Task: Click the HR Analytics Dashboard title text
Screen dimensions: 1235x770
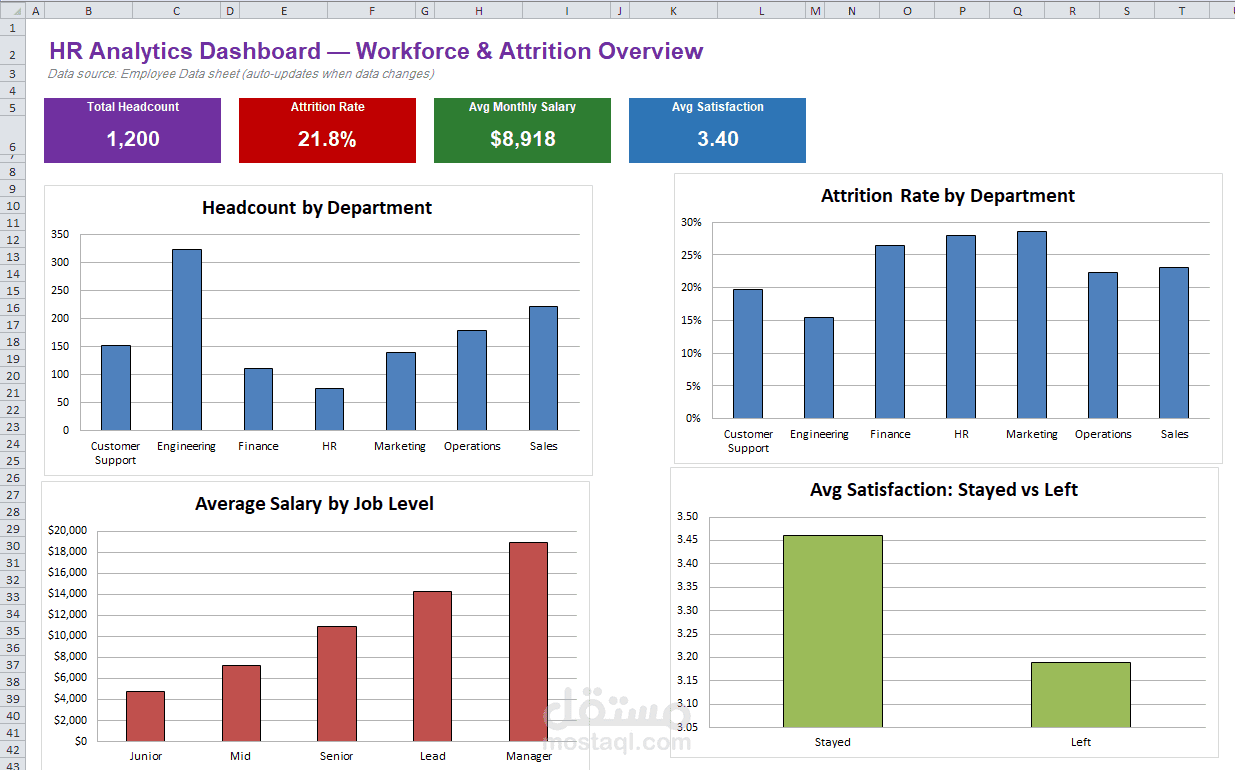Action: point(376,51)
